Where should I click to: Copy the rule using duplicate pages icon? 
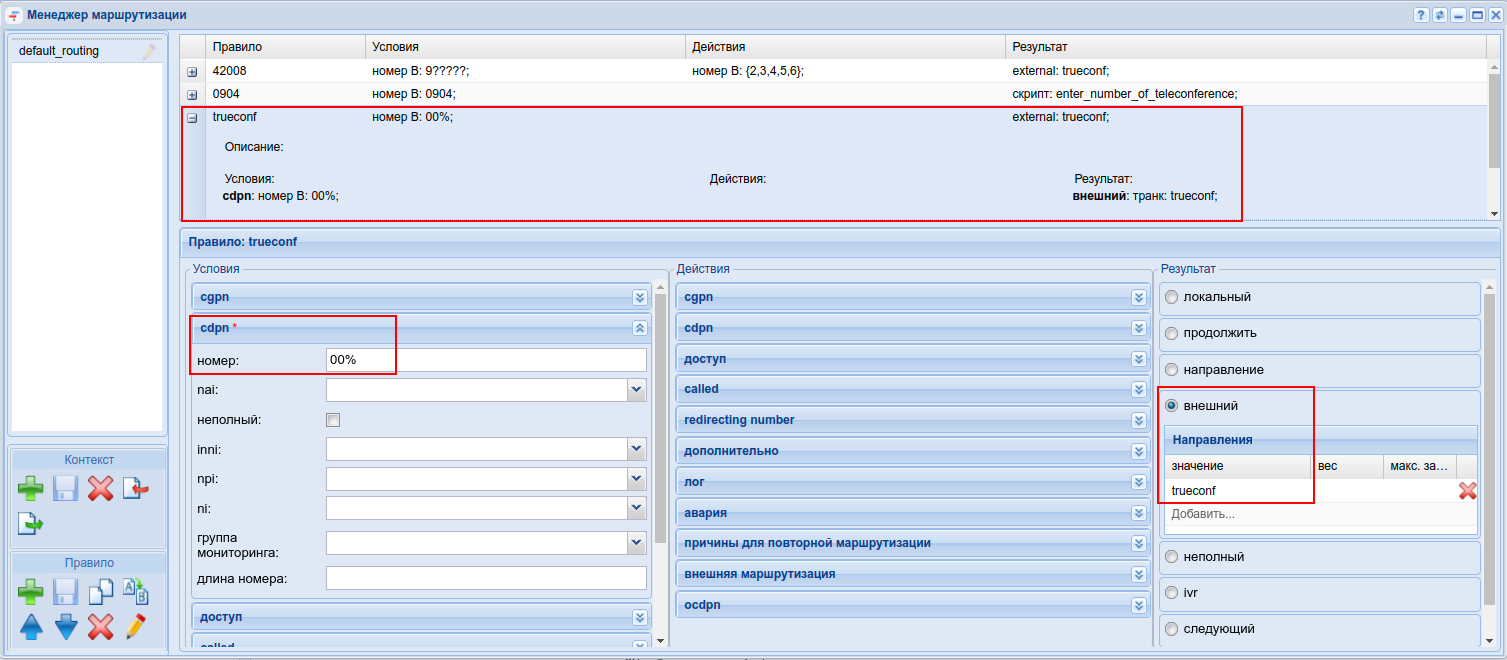point(100,592)
